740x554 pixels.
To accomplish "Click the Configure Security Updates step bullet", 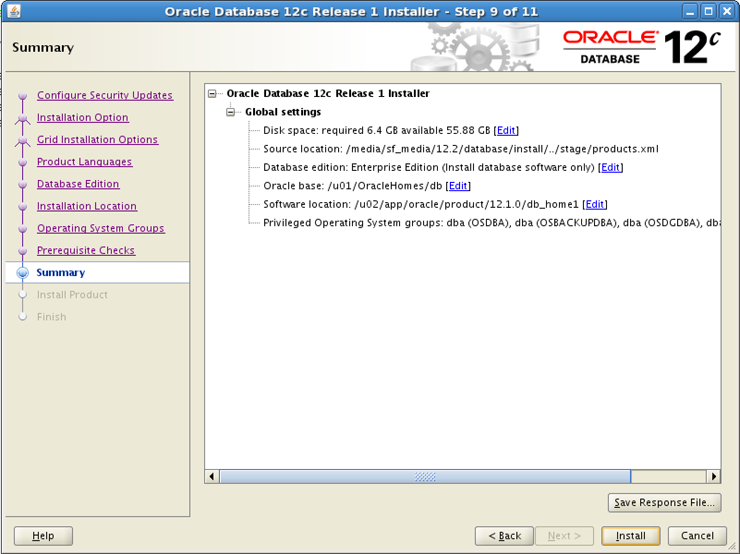I will [23, 96].
